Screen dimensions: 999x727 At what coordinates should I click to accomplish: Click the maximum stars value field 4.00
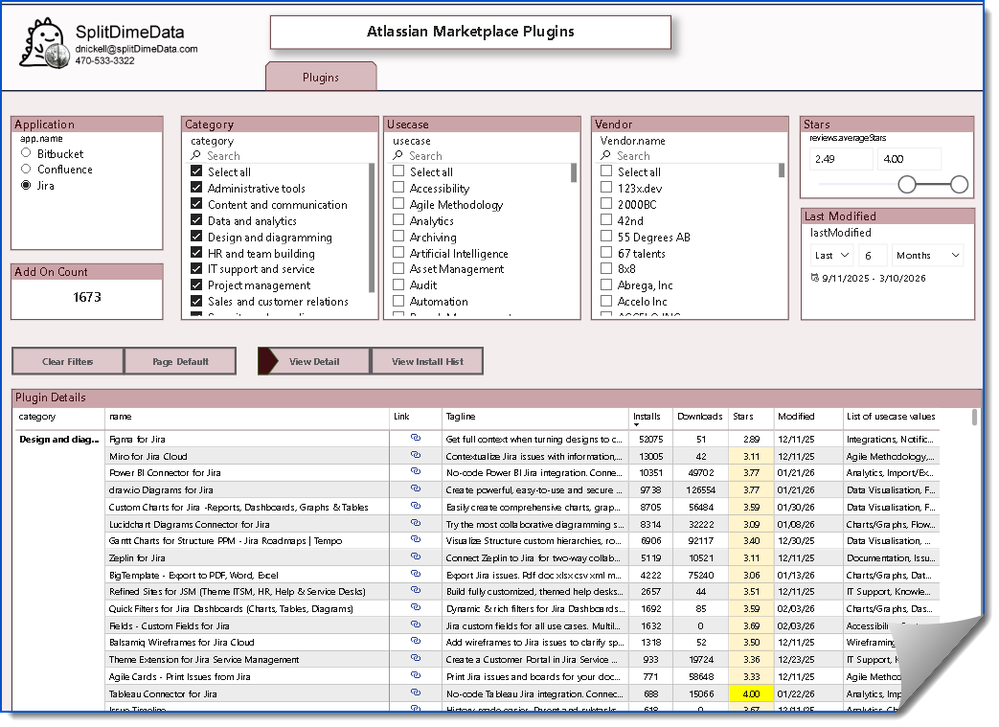point(909,159)
